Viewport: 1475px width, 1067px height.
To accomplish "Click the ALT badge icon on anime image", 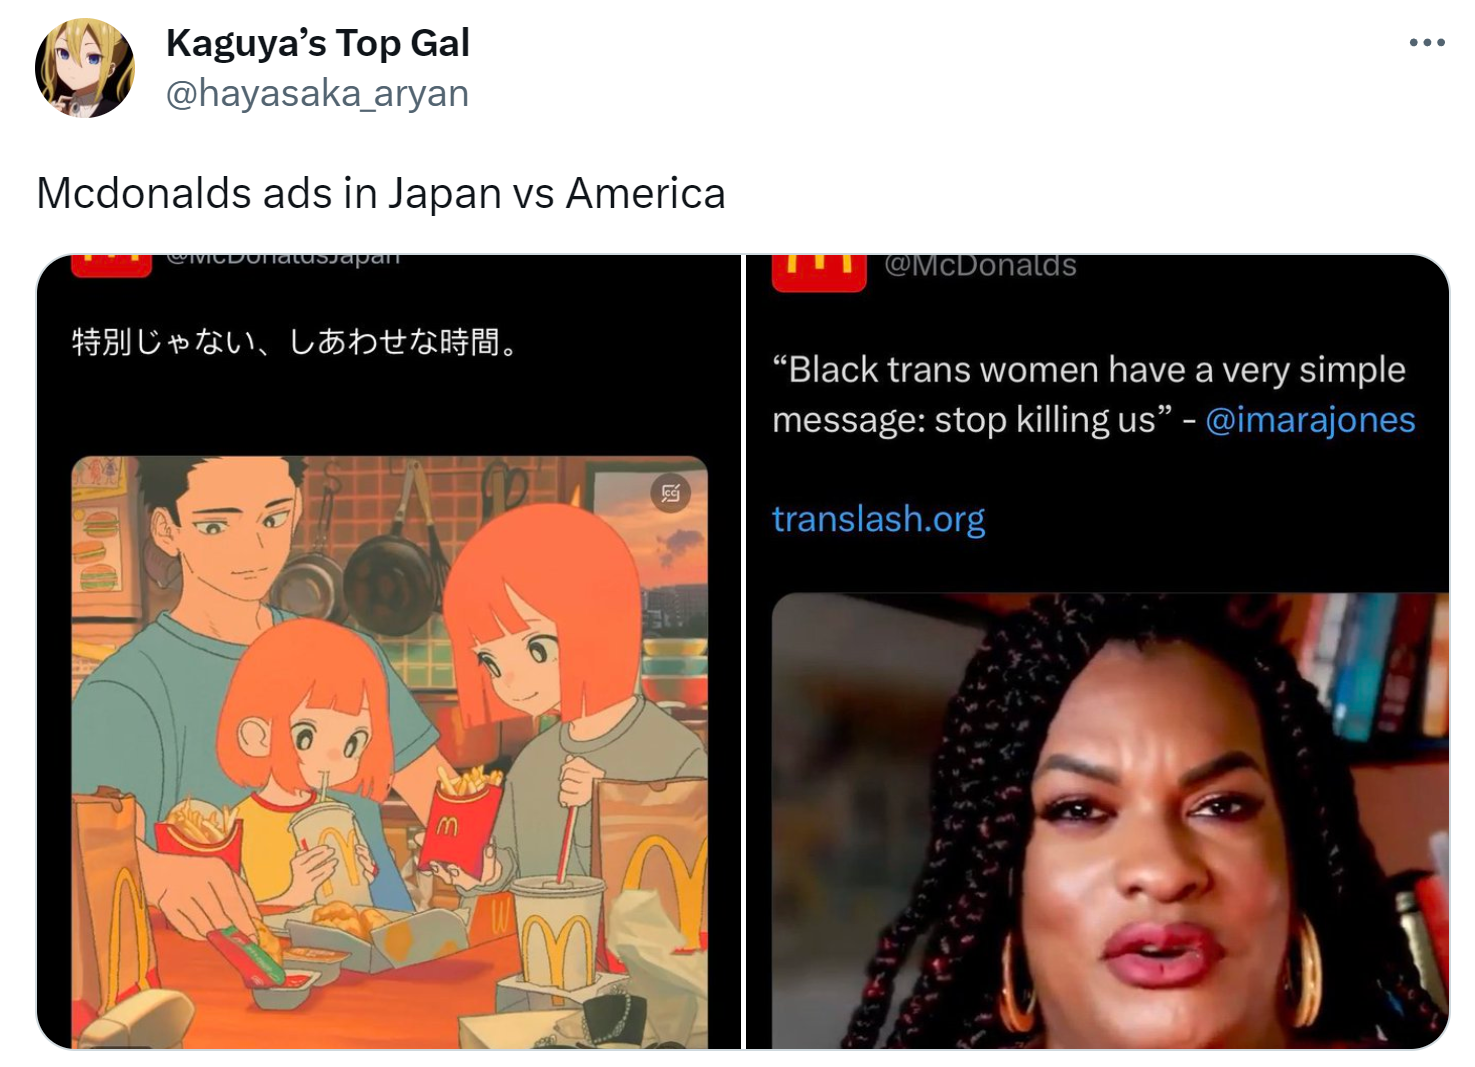I will [x=670, y=493].
